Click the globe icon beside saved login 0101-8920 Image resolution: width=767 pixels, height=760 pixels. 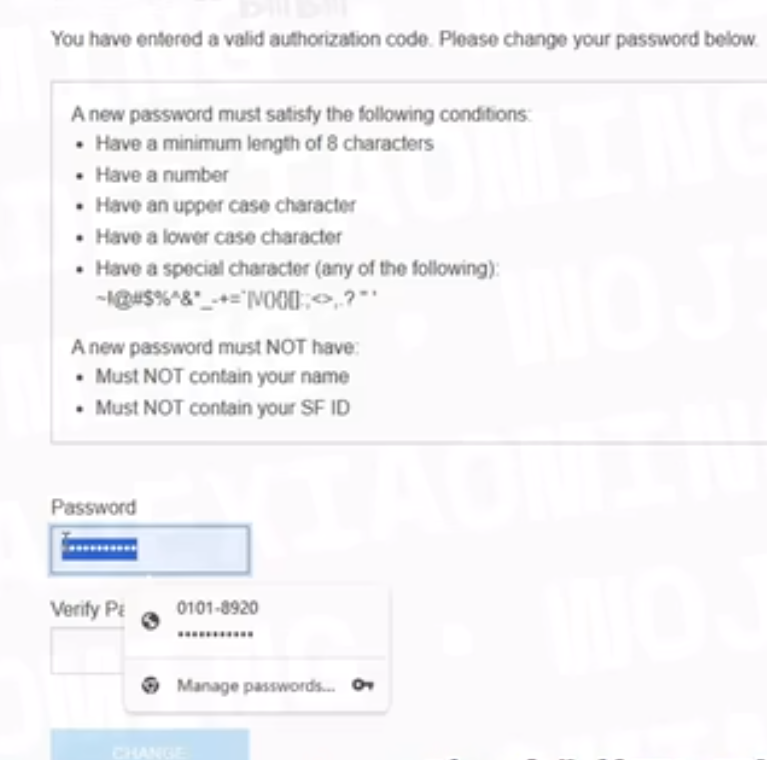[x=151, y=621]
